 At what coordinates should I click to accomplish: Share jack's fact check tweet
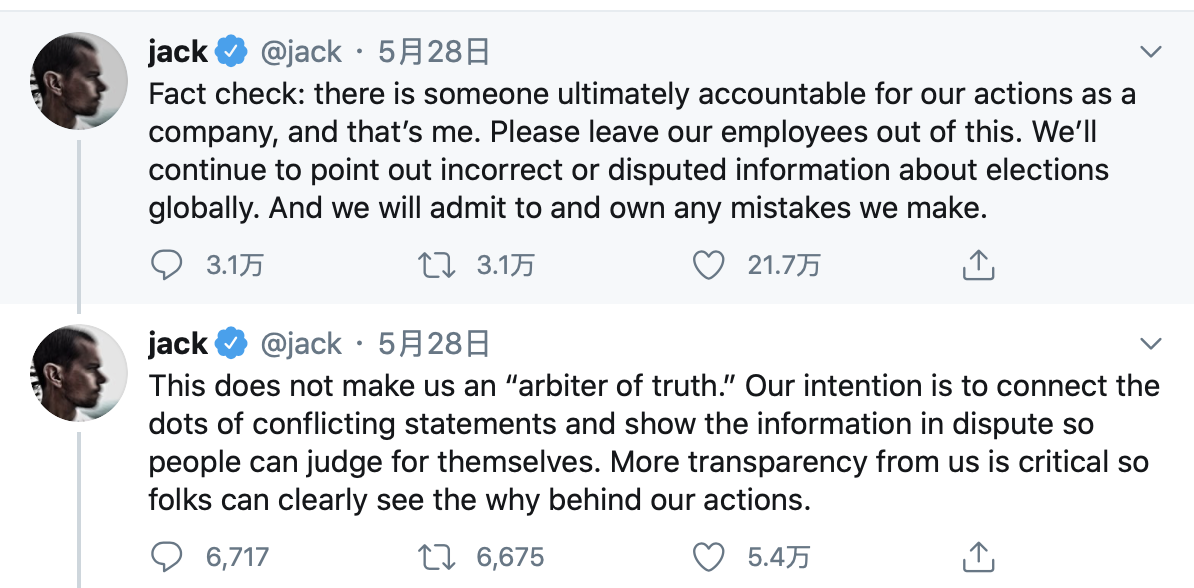pos(978,265)
